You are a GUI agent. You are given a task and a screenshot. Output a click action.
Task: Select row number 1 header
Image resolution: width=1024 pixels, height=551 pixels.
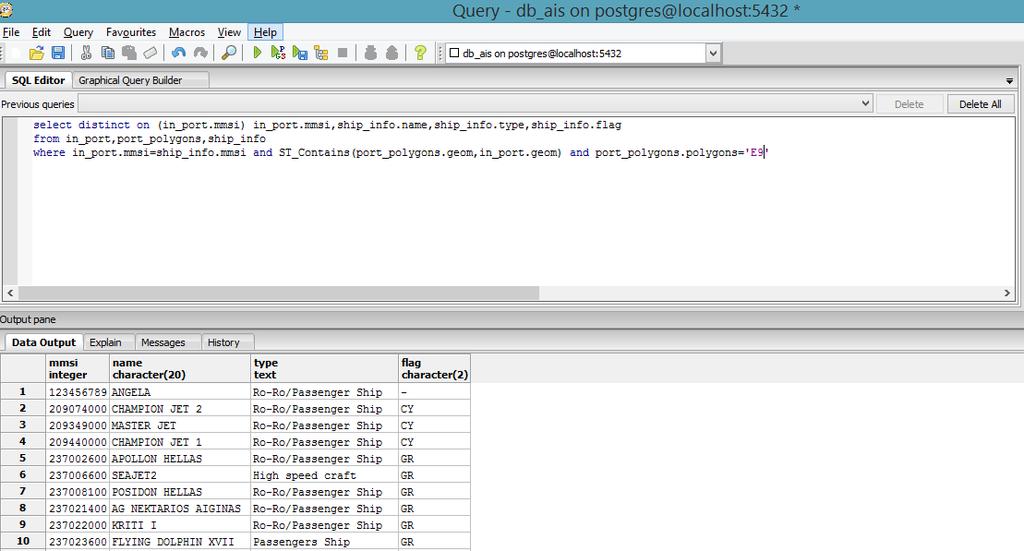tap(23, 392)
